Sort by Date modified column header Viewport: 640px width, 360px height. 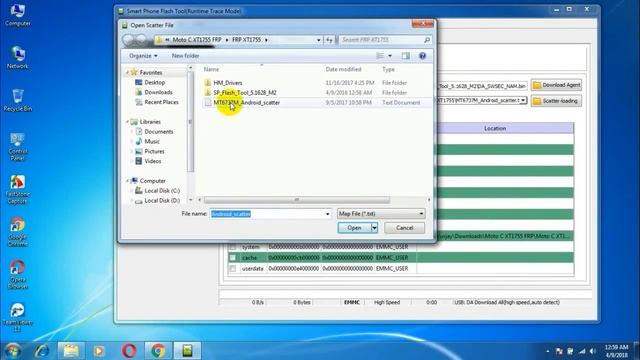click(343, 69)
